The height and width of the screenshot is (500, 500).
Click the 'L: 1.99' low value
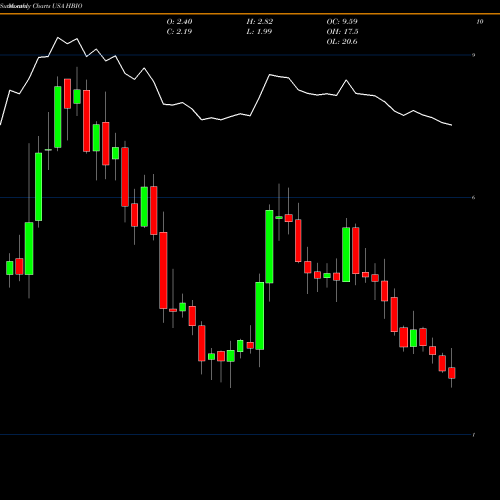point(259,32)
